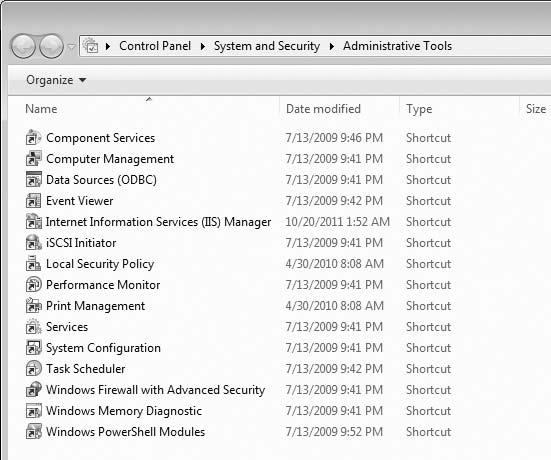
Task: Click the 7/13/2009 9:52 PM date cell
Action: (334, 432)
